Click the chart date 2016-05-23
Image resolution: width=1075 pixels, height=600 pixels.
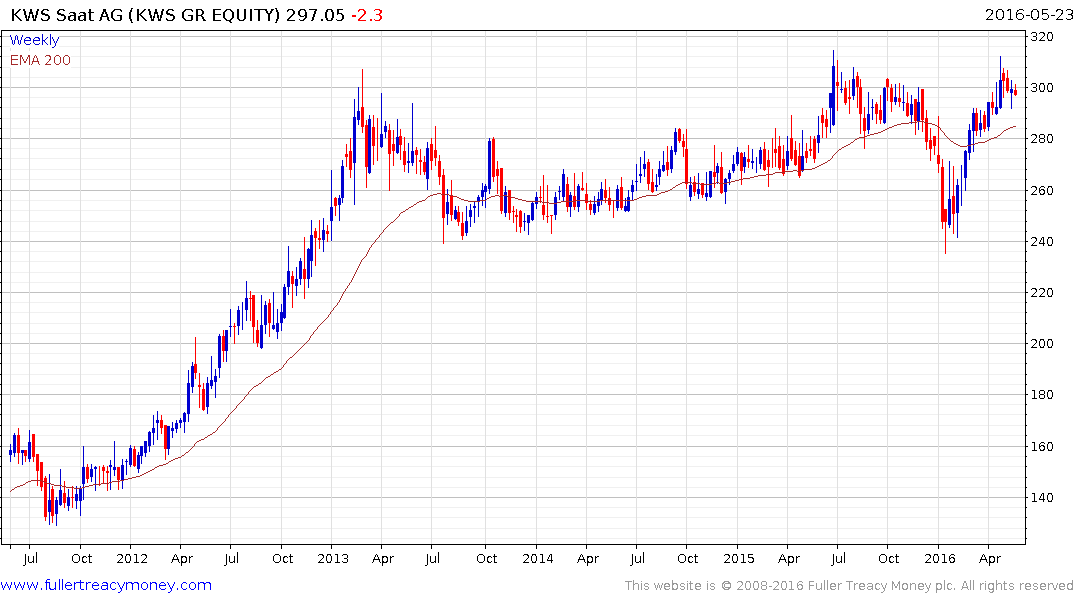1029,15
